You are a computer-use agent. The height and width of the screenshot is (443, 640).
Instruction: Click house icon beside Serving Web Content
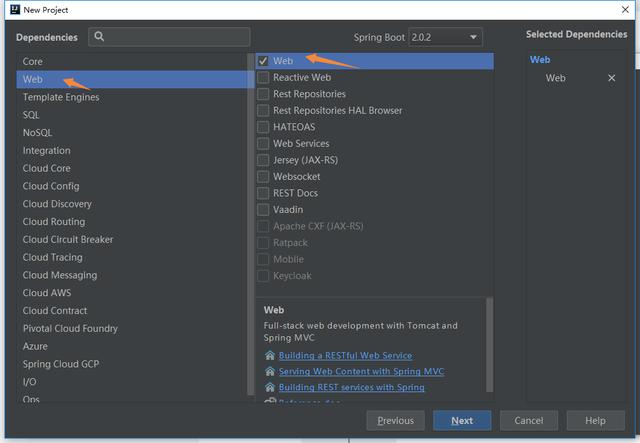[270, 371]
